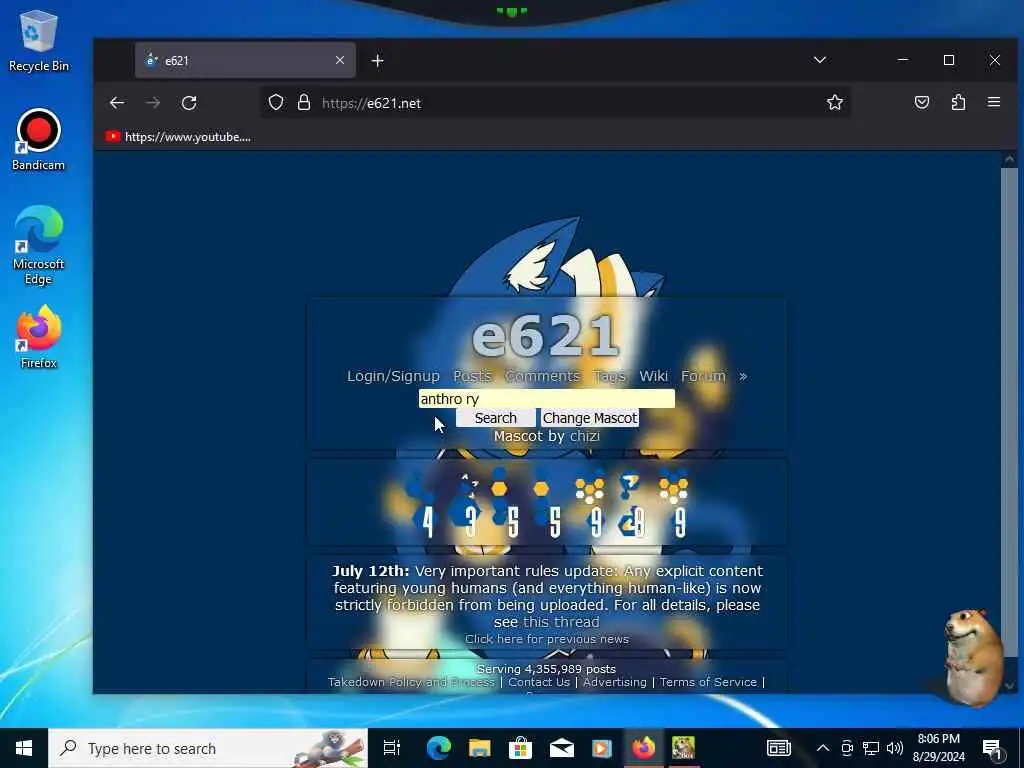Click the Firefox back arrow button
This screenshot has width=1024, height=768.
(x=117, y=103)
